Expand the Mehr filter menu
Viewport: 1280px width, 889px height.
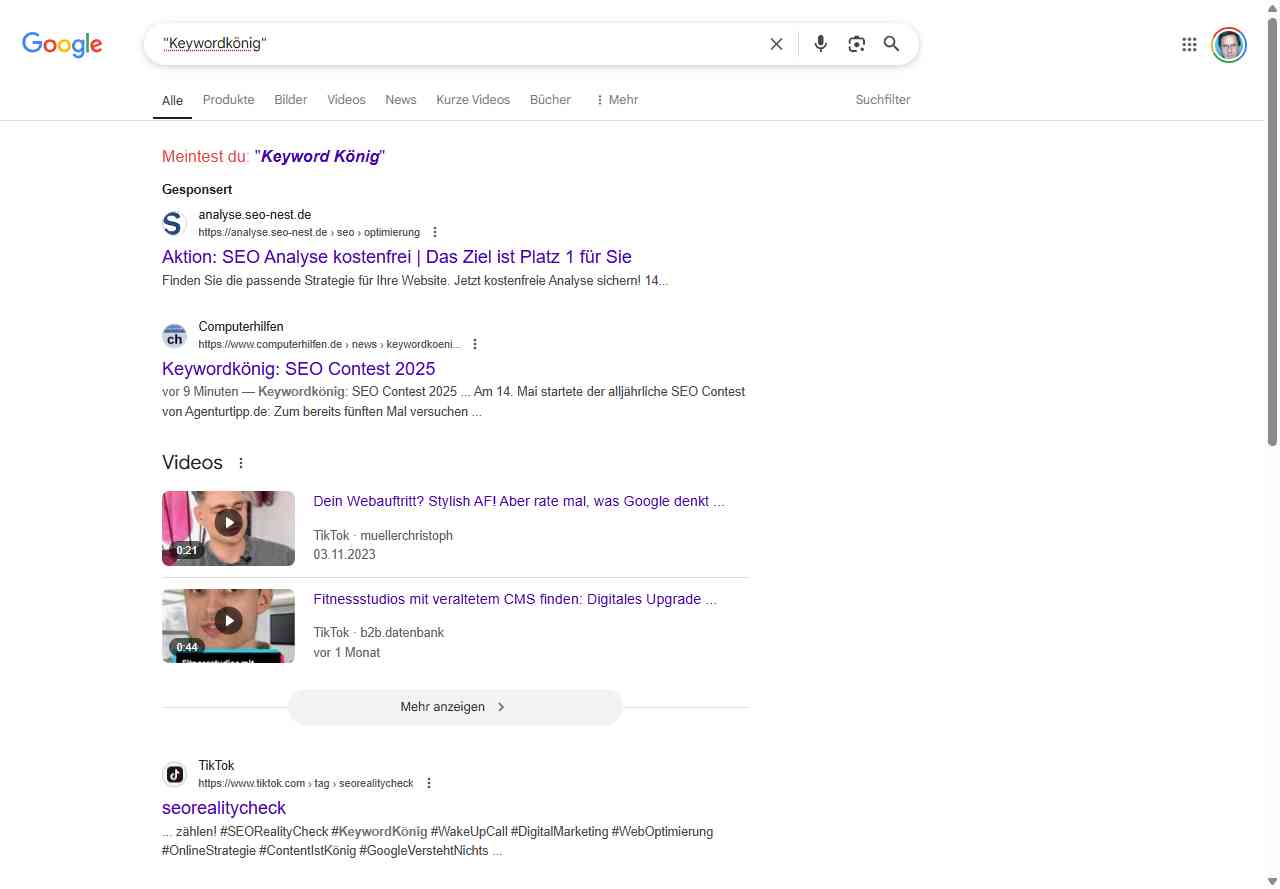click(617, 100)
